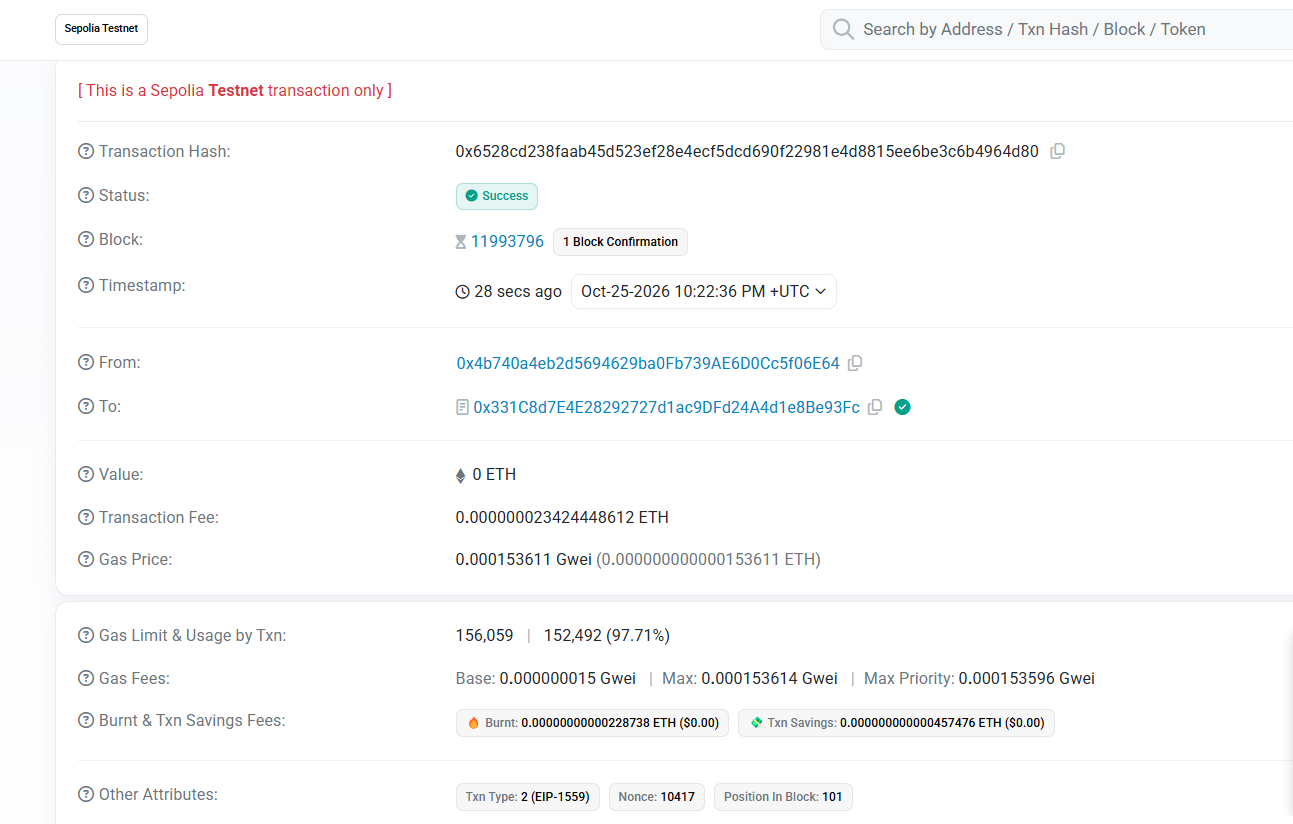The image size is (1293, 824).
Task: Open the timestamp format dropdown
Action: tap(703, 292)
